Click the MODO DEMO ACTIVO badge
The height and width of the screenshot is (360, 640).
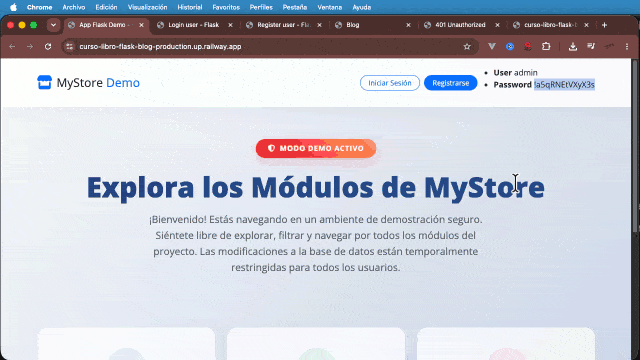[316, 148]
